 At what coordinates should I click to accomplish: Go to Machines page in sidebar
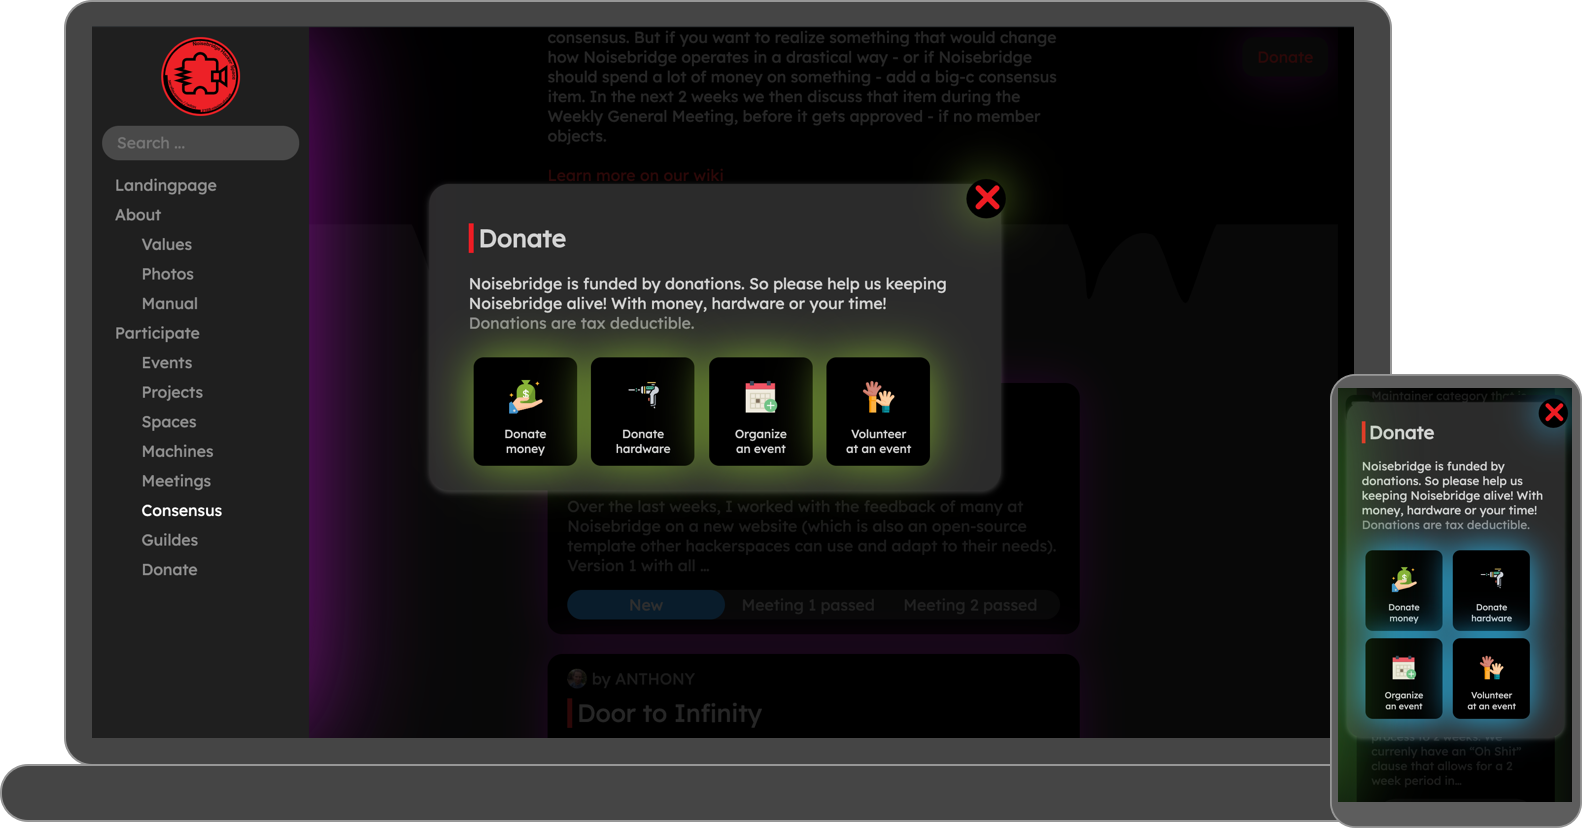click(x=178, y=451)
